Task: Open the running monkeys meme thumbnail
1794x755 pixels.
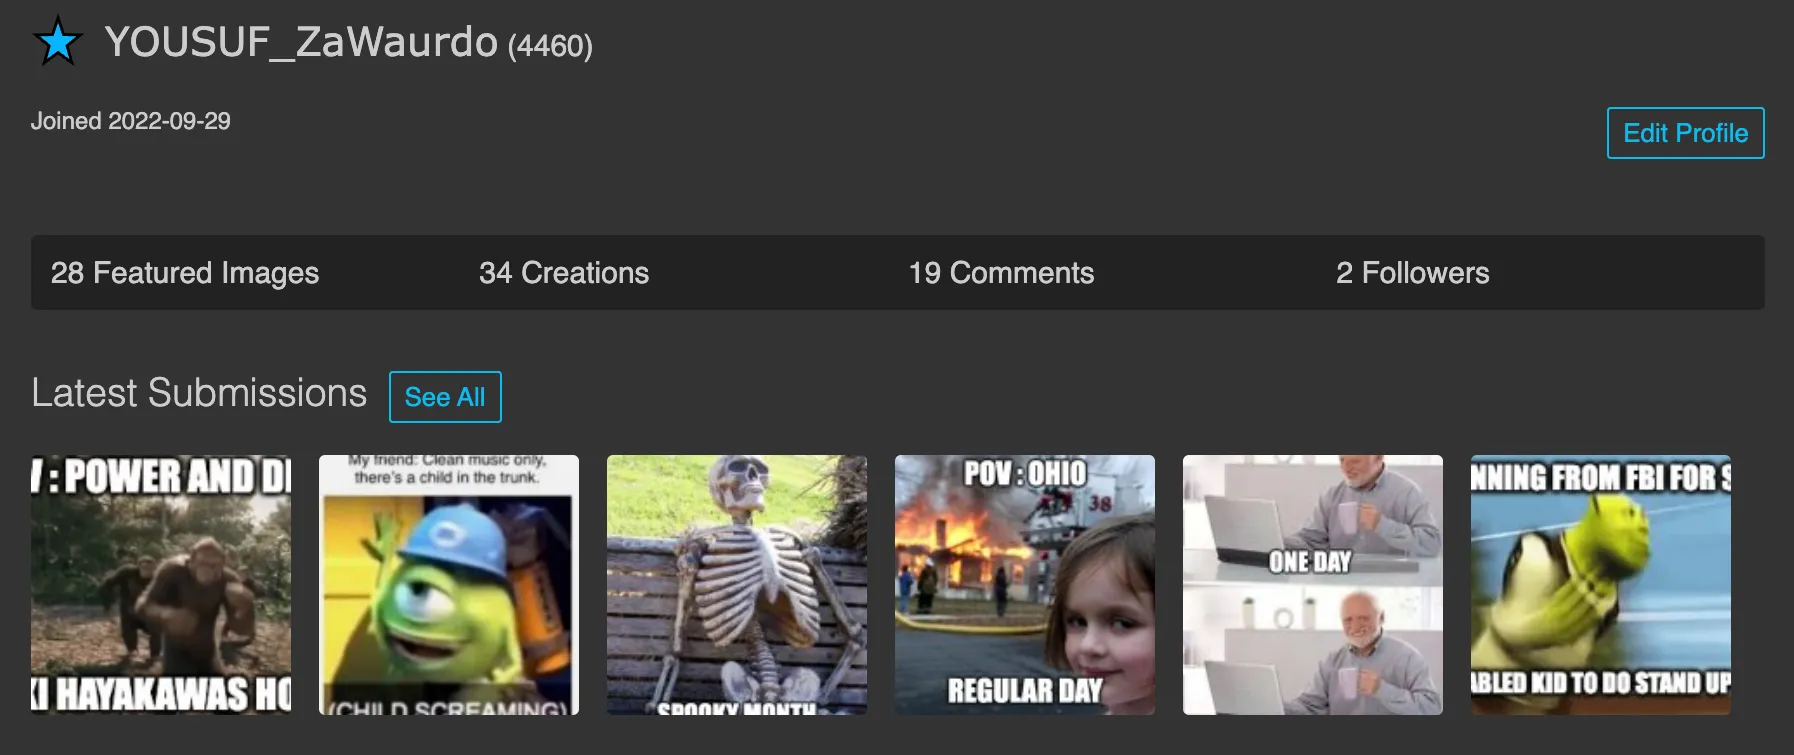Action: pyautogui.click(x=161, y=585)
